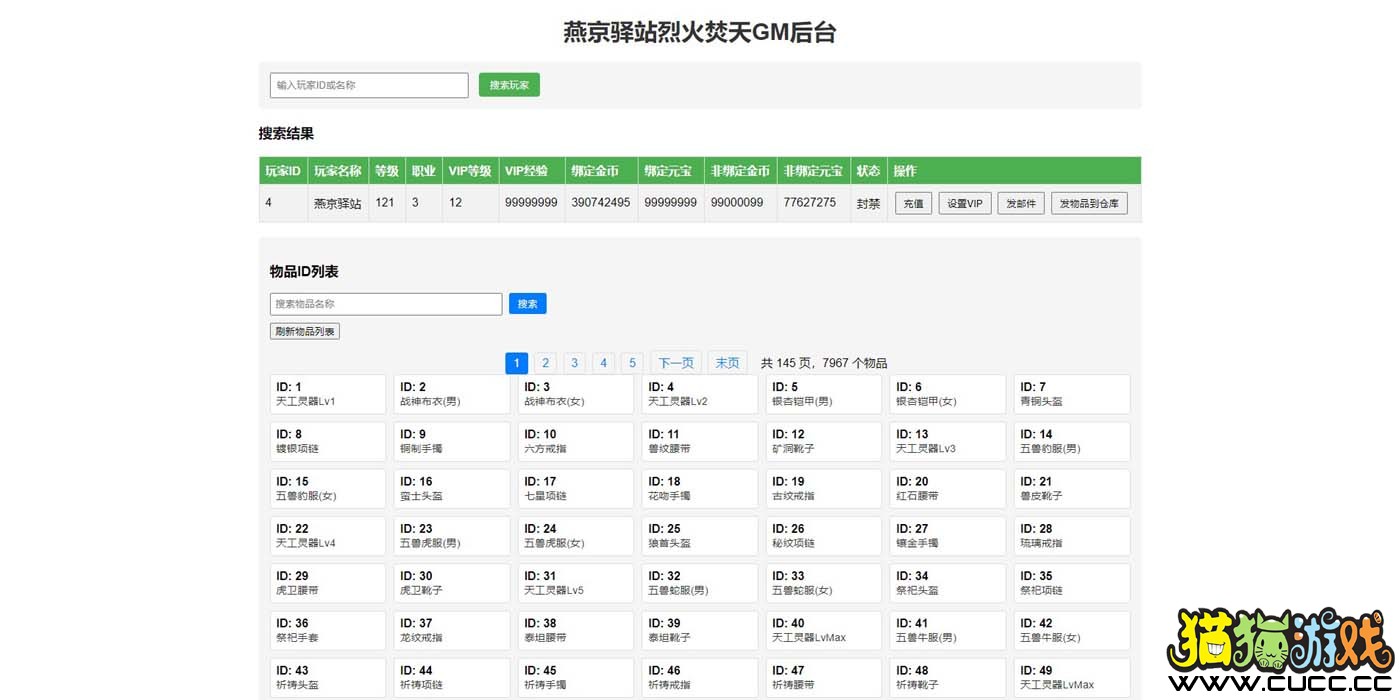Viewport: 1400px width, 700px height.
Task: Pick item ID 40 天工灵器LvMax
Action: (x=824, y=630)
